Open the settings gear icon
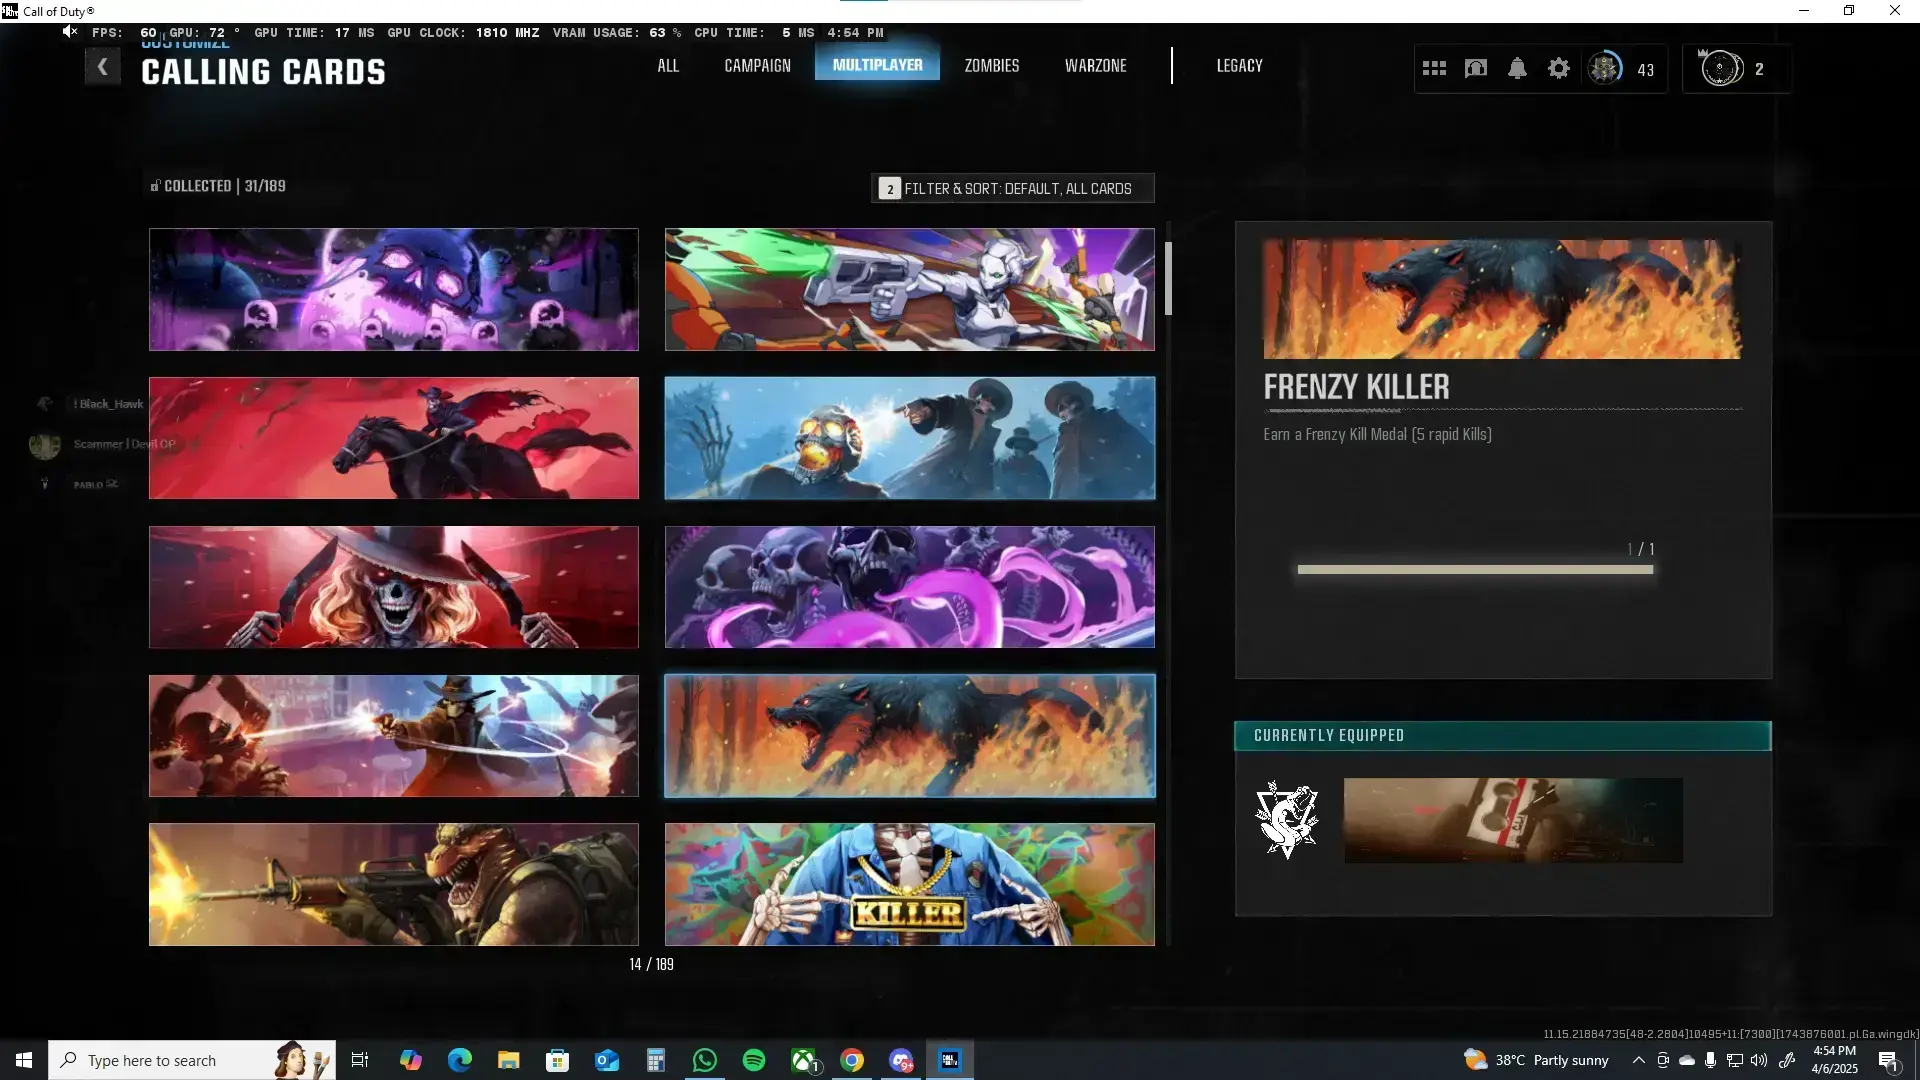This screenshot has width=1920, height=1080. [x=1558, y=69]
